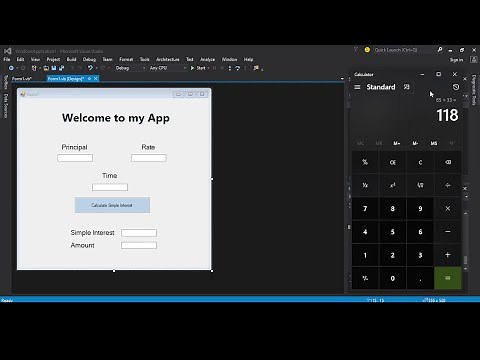The width and height of the screenshot is (480, 360).
Task: Click the Calculator 3 key
Action: point(420,255)
